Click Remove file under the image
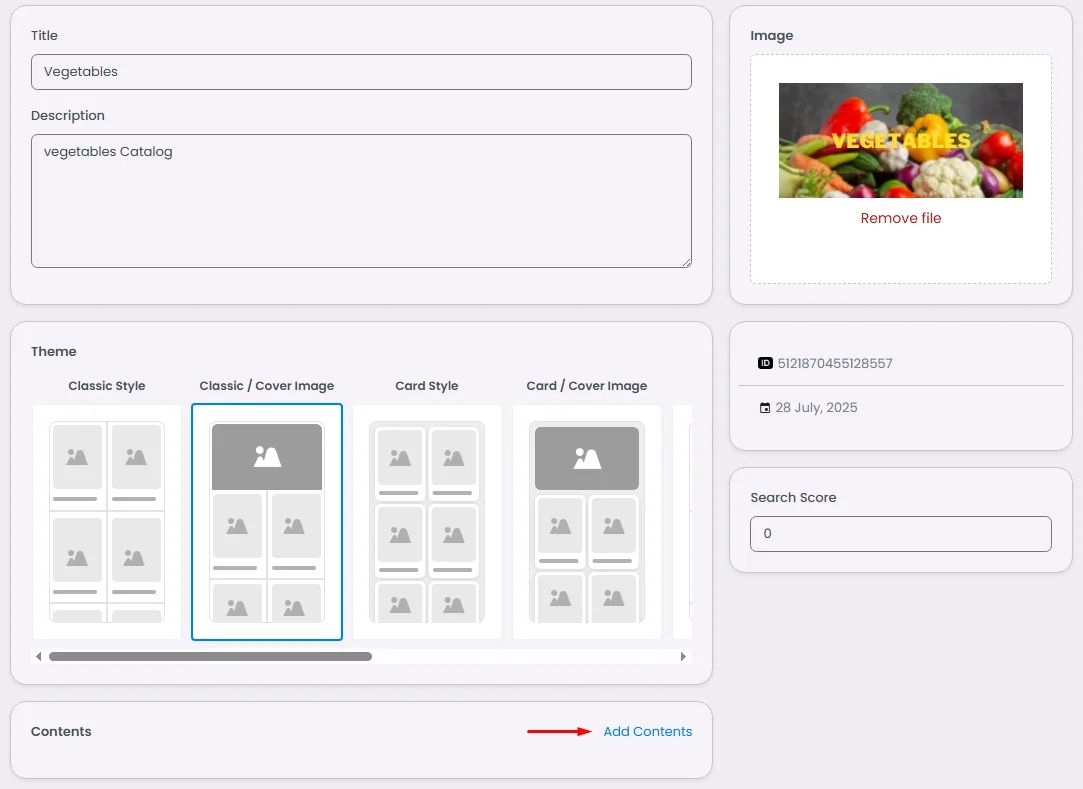Image resolution: width=1083 pixels, height=789 pixels. coord(901,218)
